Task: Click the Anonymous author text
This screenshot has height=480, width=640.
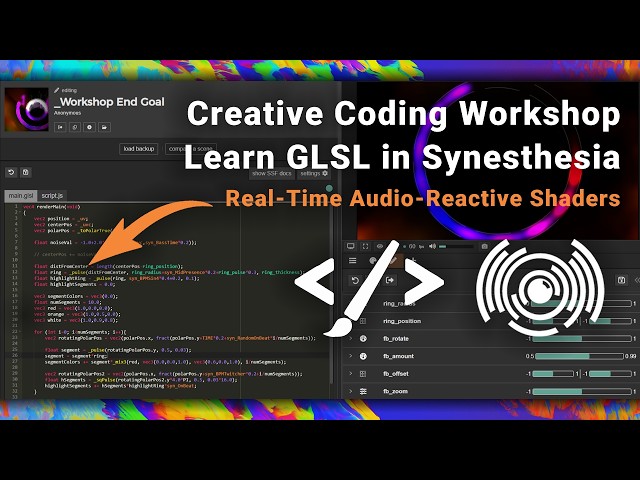Action: click(67, 113)
